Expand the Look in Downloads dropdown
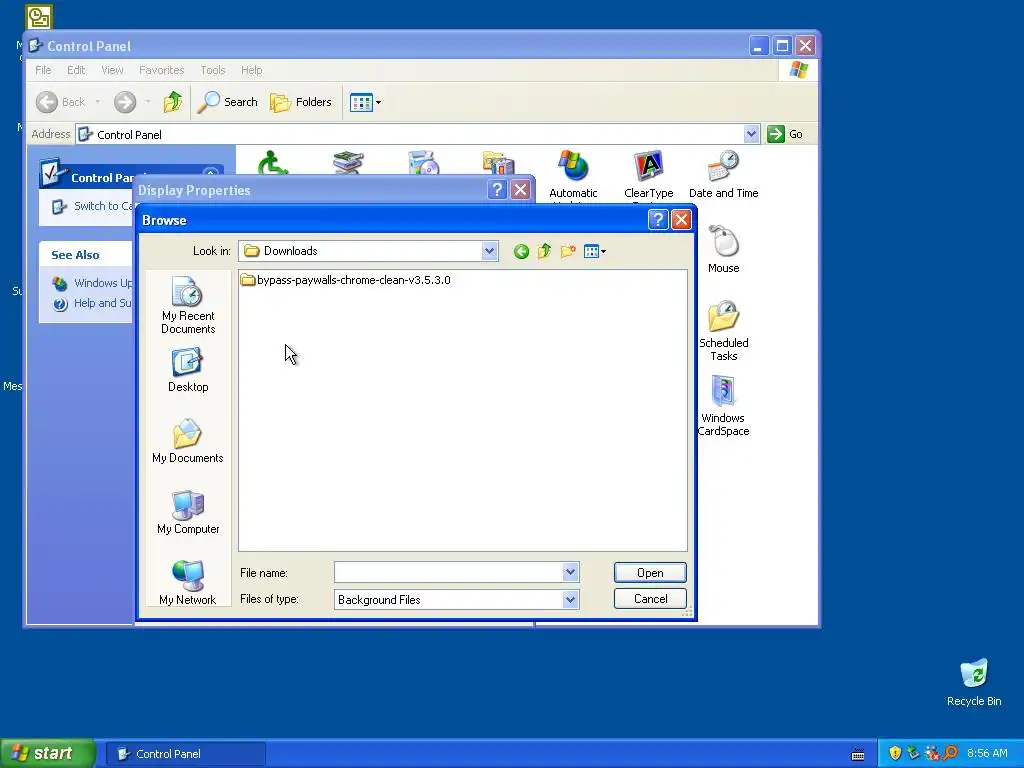The width and height of the screenshot is (1024, 768). (x=489, y=251)
